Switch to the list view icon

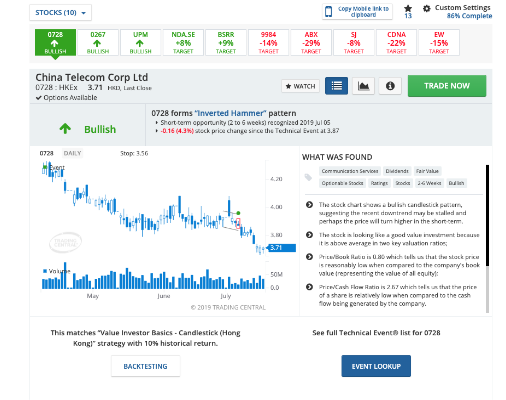336,86
